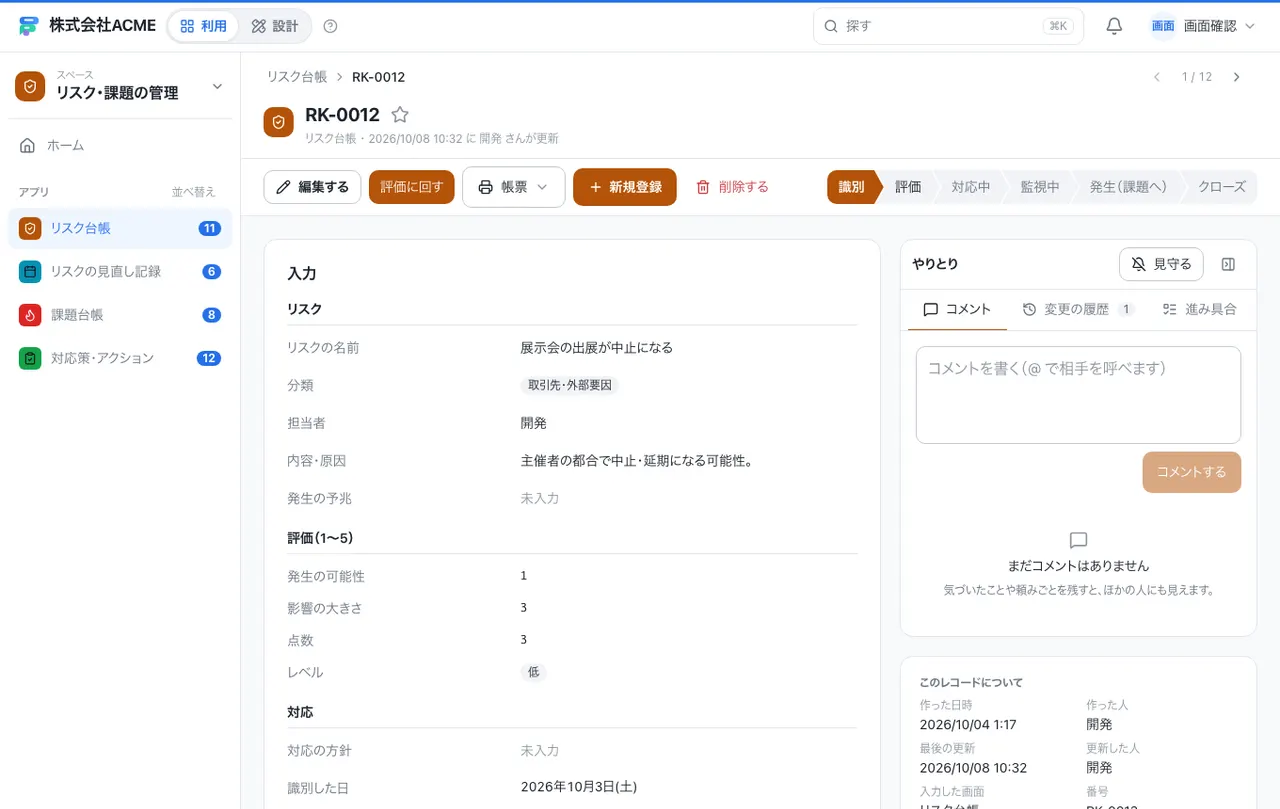Image resolution: width=1280 pixels, height=809 pixels.
Task: Collapse the やりとり side panel icon
Action: pyautogui.click(x=1229, y=264)
